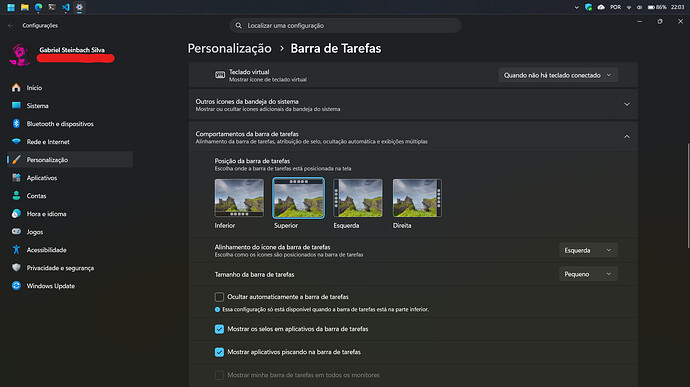The width and height of the screenshot is (690, 387).
Task: Select the Rede e Internet Wi-Fi icon
Action: [16, 142]
